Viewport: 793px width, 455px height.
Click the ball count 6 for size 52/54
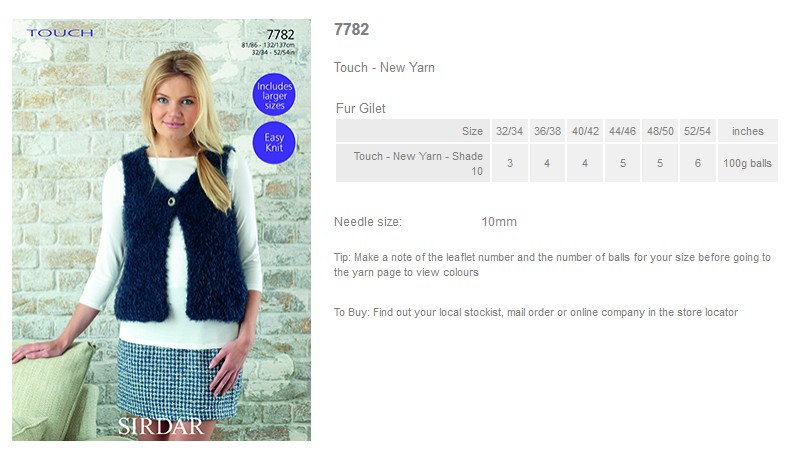click(x=697, y=163)
